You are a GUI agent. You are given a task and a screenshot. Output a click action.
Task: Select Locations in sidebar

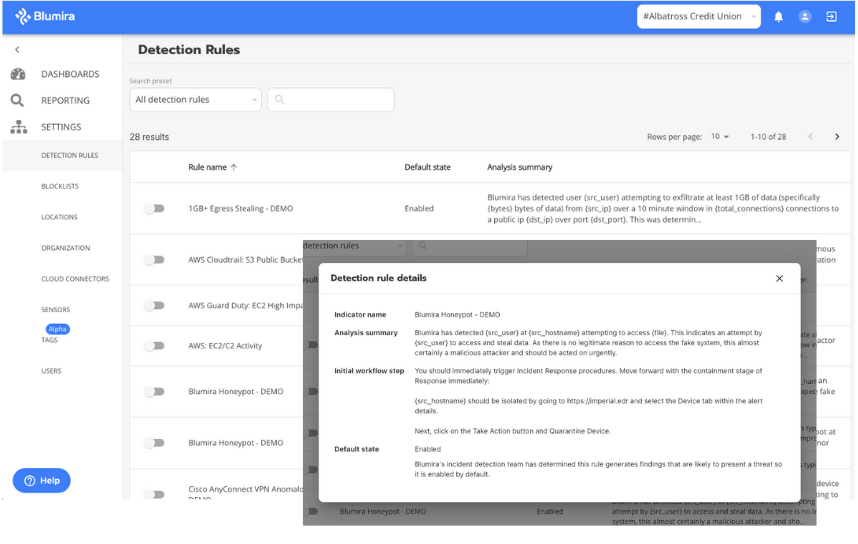pyautogui.click(x=59, y=217)
